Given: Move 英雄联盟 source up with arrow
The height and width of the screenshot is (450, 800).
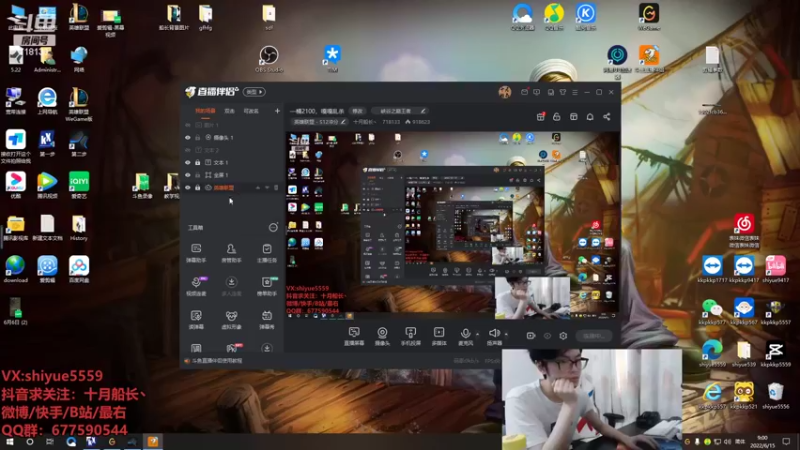Looking at the screenshot, I should coord(258,188).
